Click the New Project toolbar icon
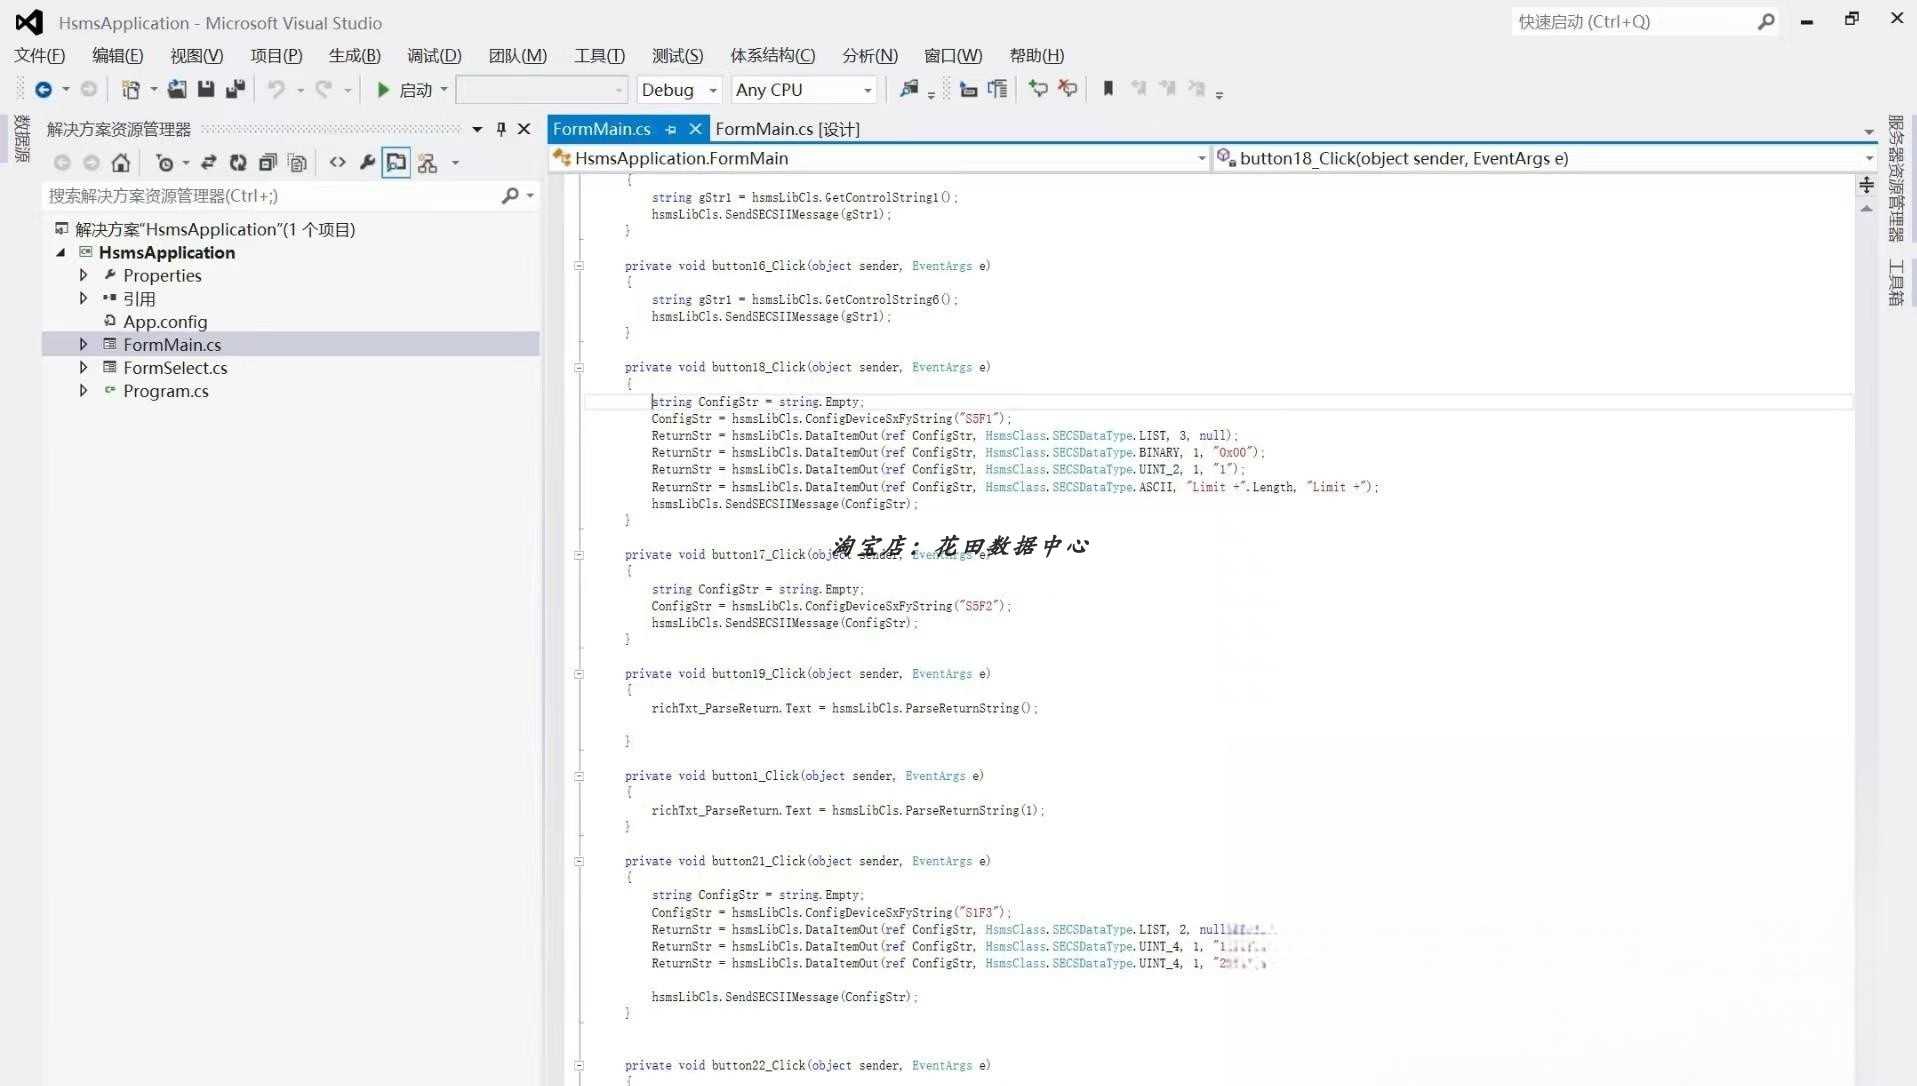The width and height of the screenshot is (1917, 1086). pyautogui.click(x=130, y=90)
